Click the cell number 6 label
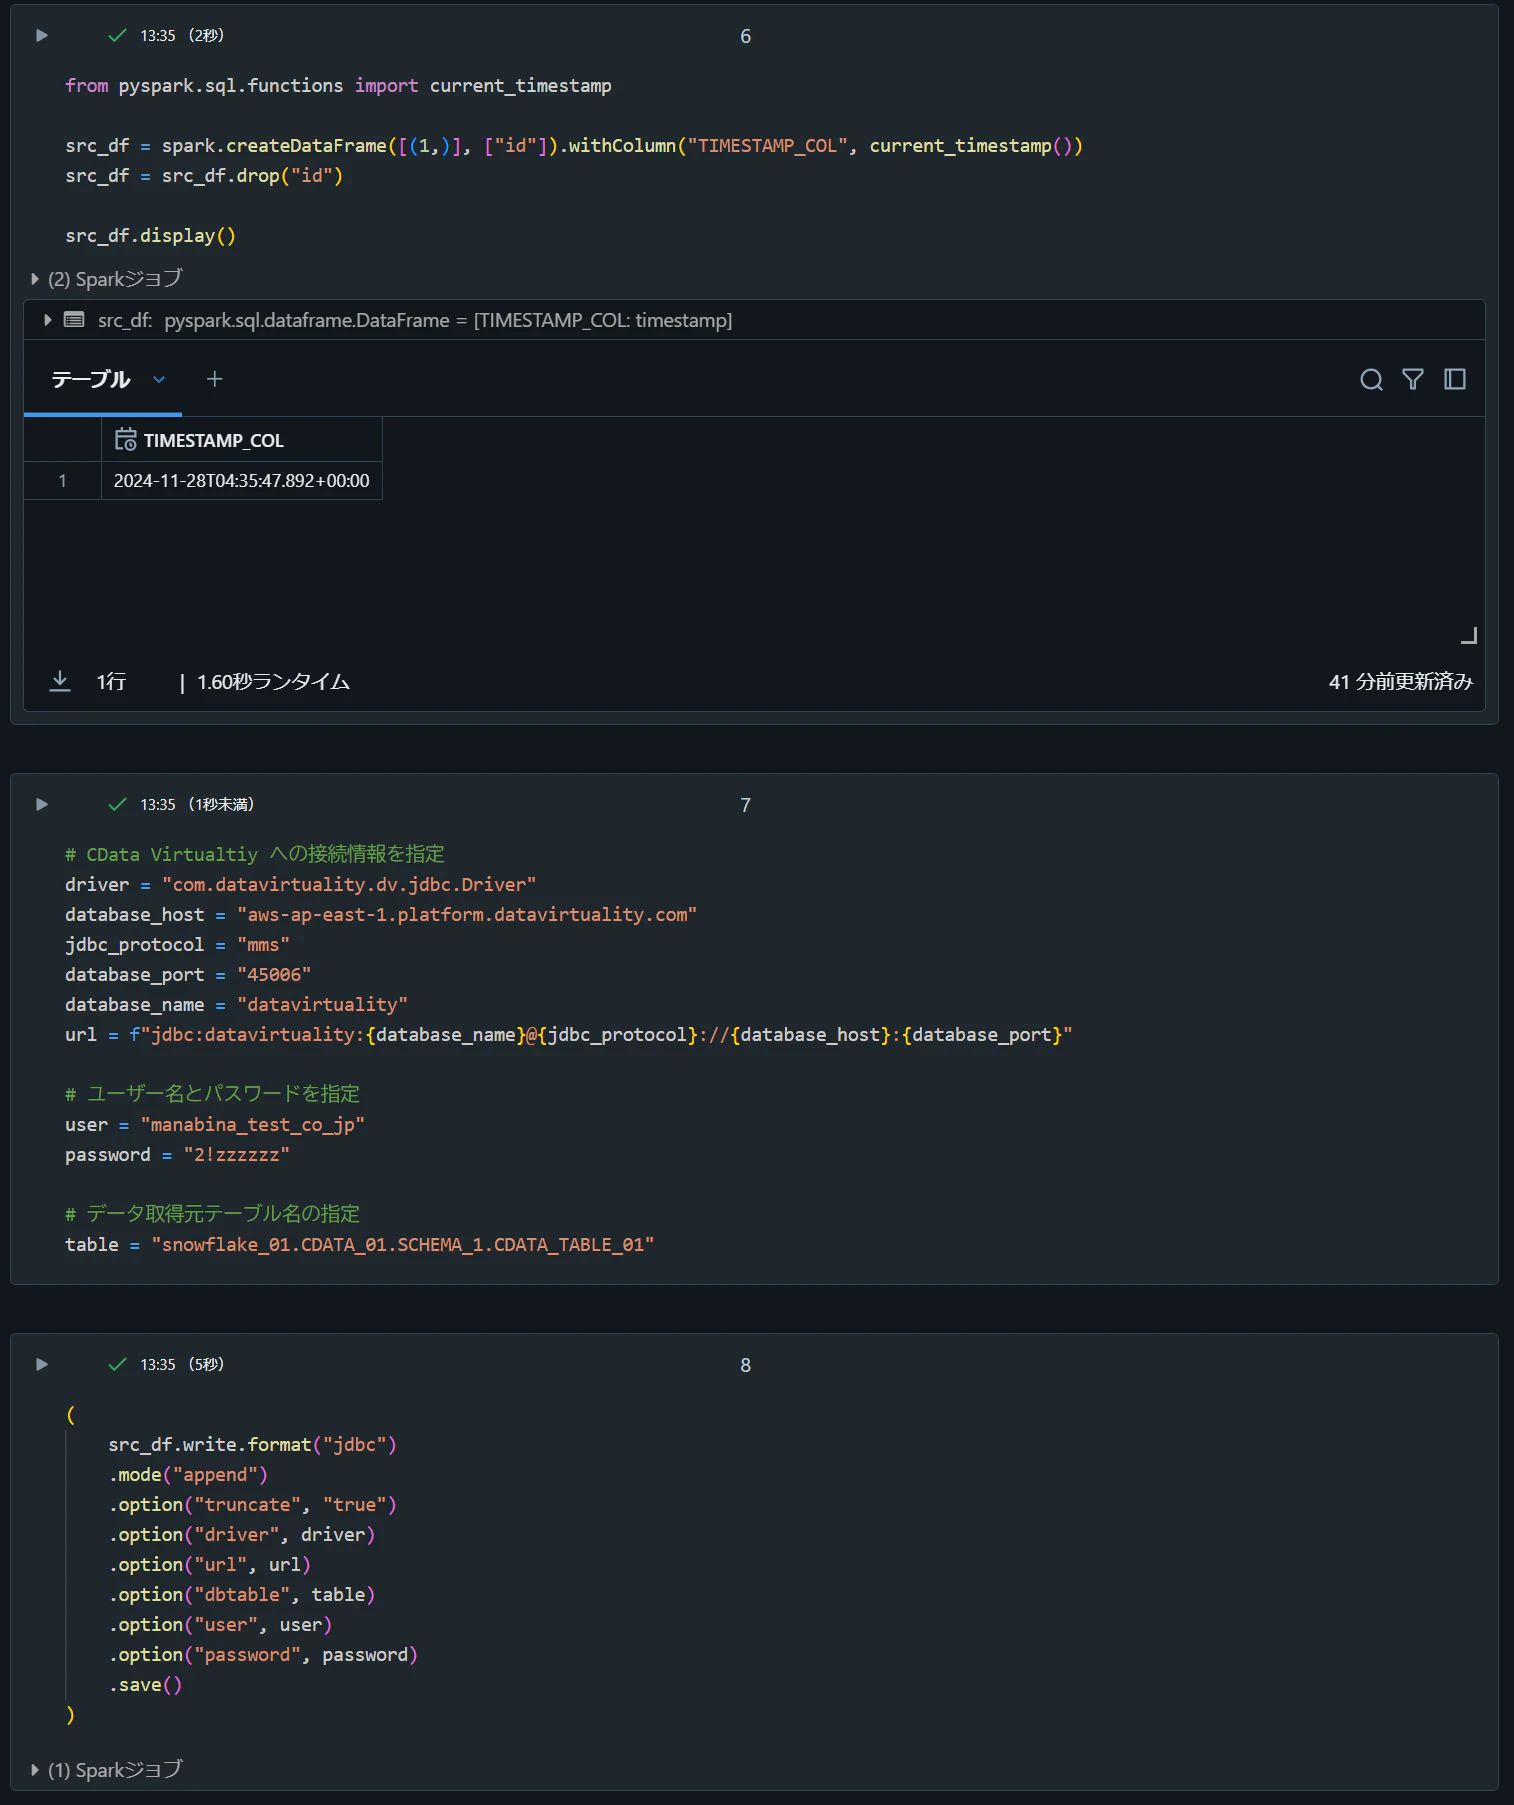The width and height of the screenshot is (1514, 1805). pos(745,36)
